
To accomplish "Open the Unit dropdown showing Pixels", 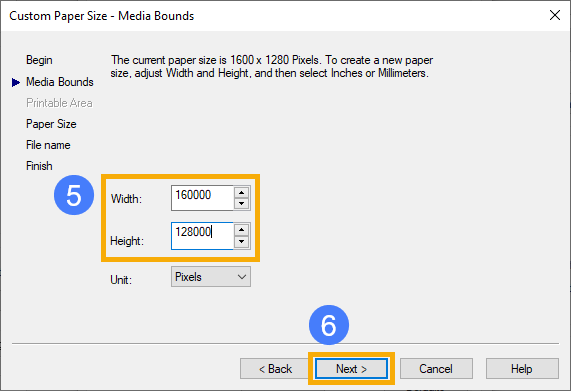I will click(211, 277).
